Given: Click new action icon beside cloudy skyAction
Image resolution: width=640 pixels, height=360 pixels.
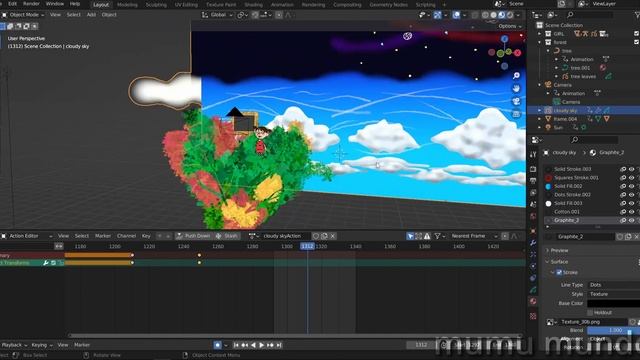Looking at the screenshot, I should [x=324, y=236].
